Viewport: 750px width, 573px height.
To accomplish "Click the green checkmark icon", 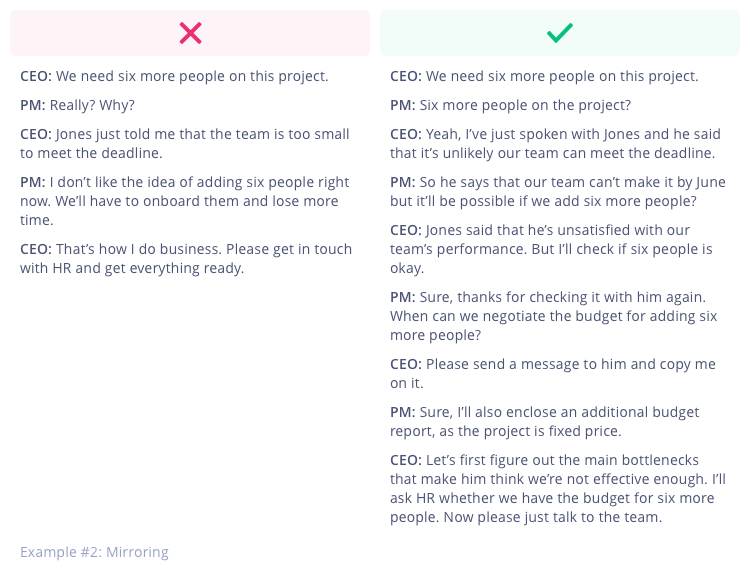I will pos(560,33).
